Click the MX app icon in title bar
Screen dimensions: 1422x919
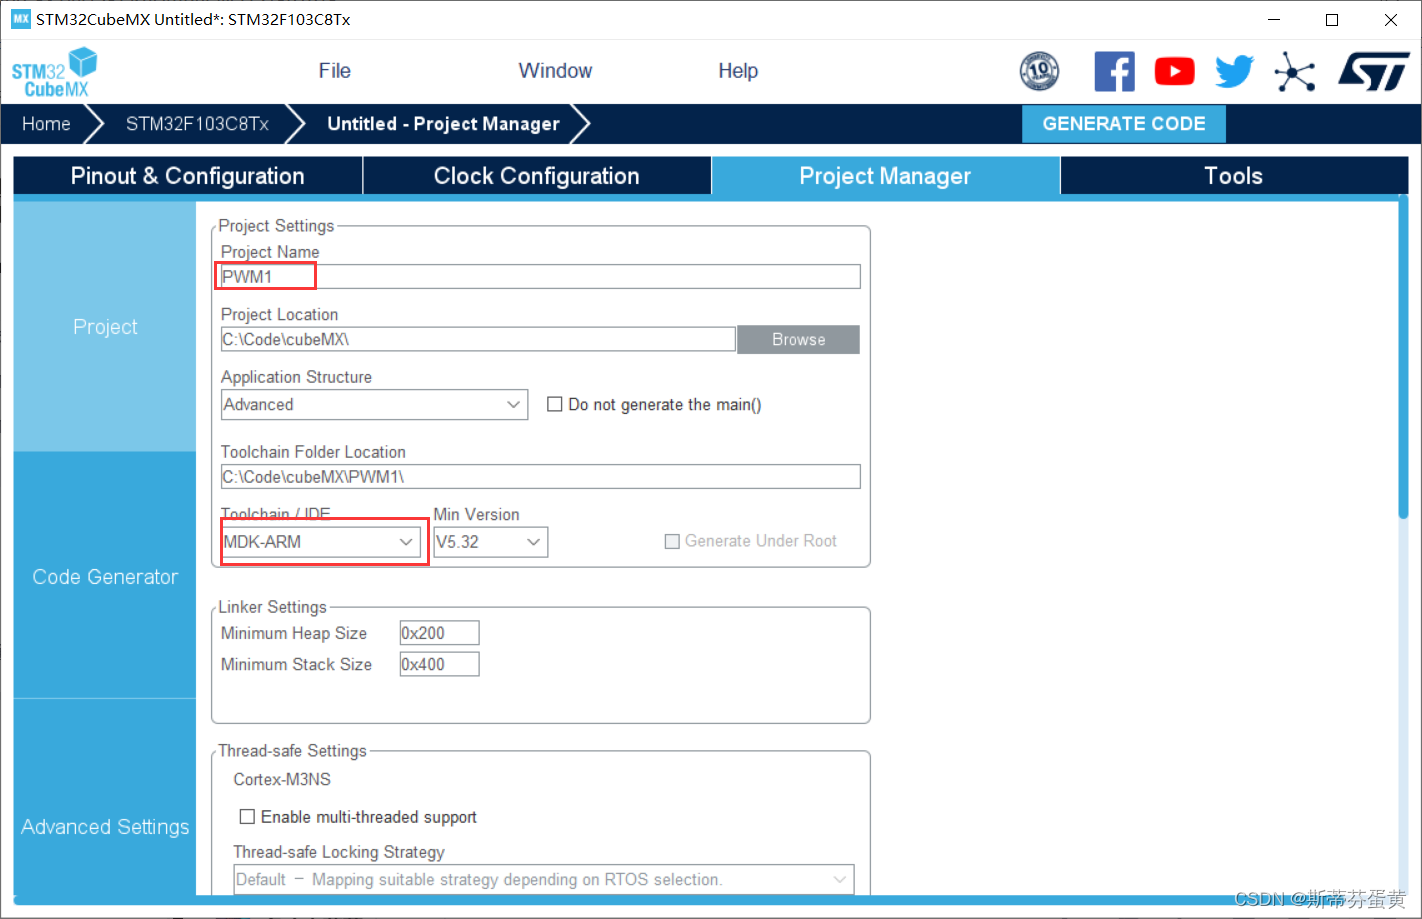coord(20,19)
